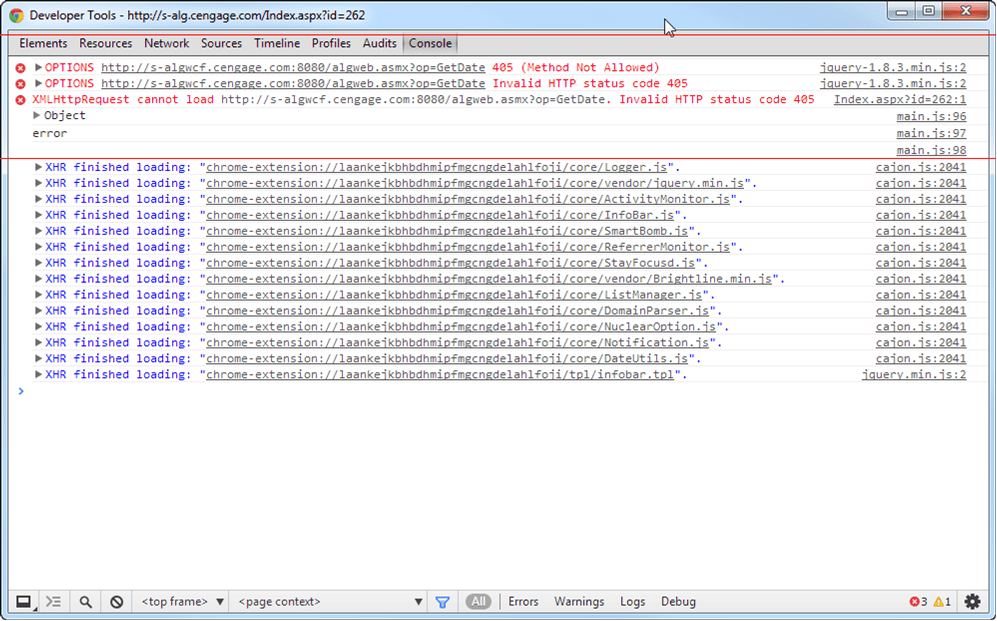
Task: Click the yellow warning count indicator
Action: tap(944, 601)
